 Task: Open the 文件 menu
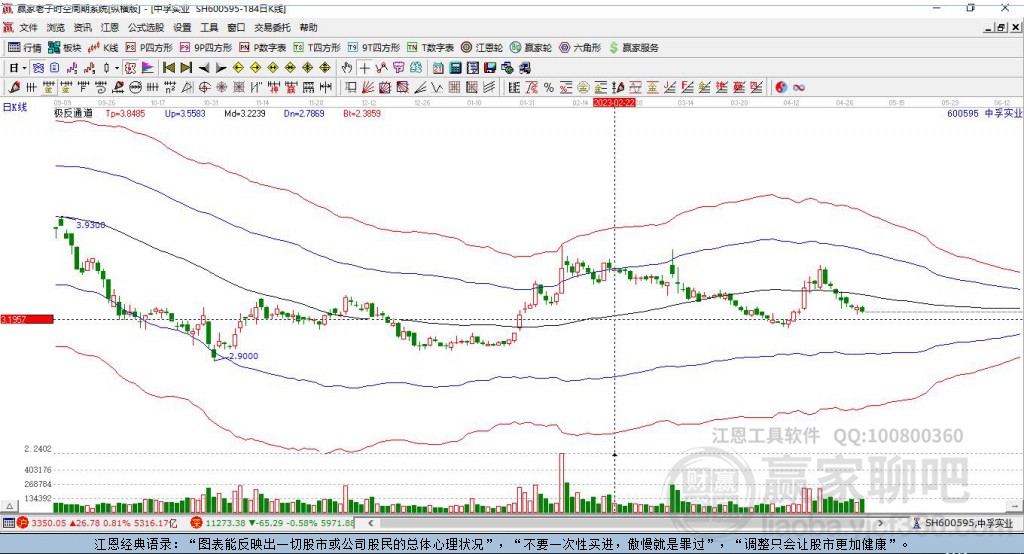29,27
